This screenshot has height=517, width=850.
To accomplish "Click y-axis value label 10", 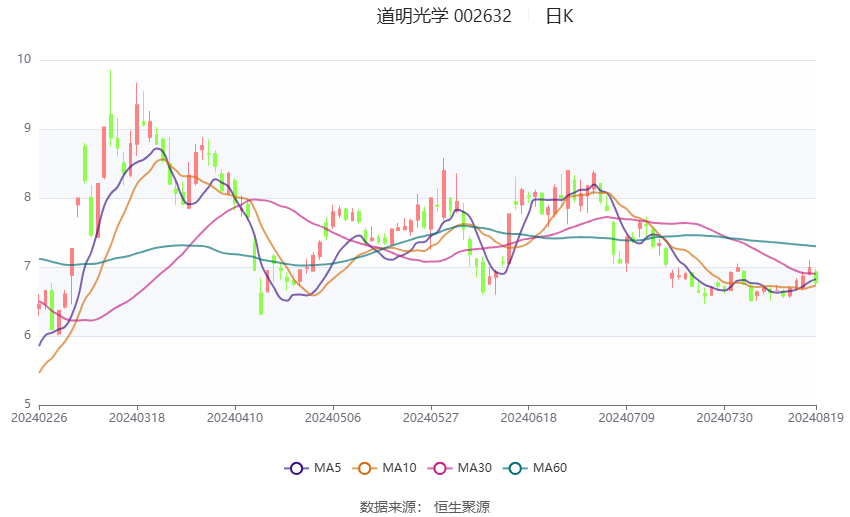I will (24, 60).
